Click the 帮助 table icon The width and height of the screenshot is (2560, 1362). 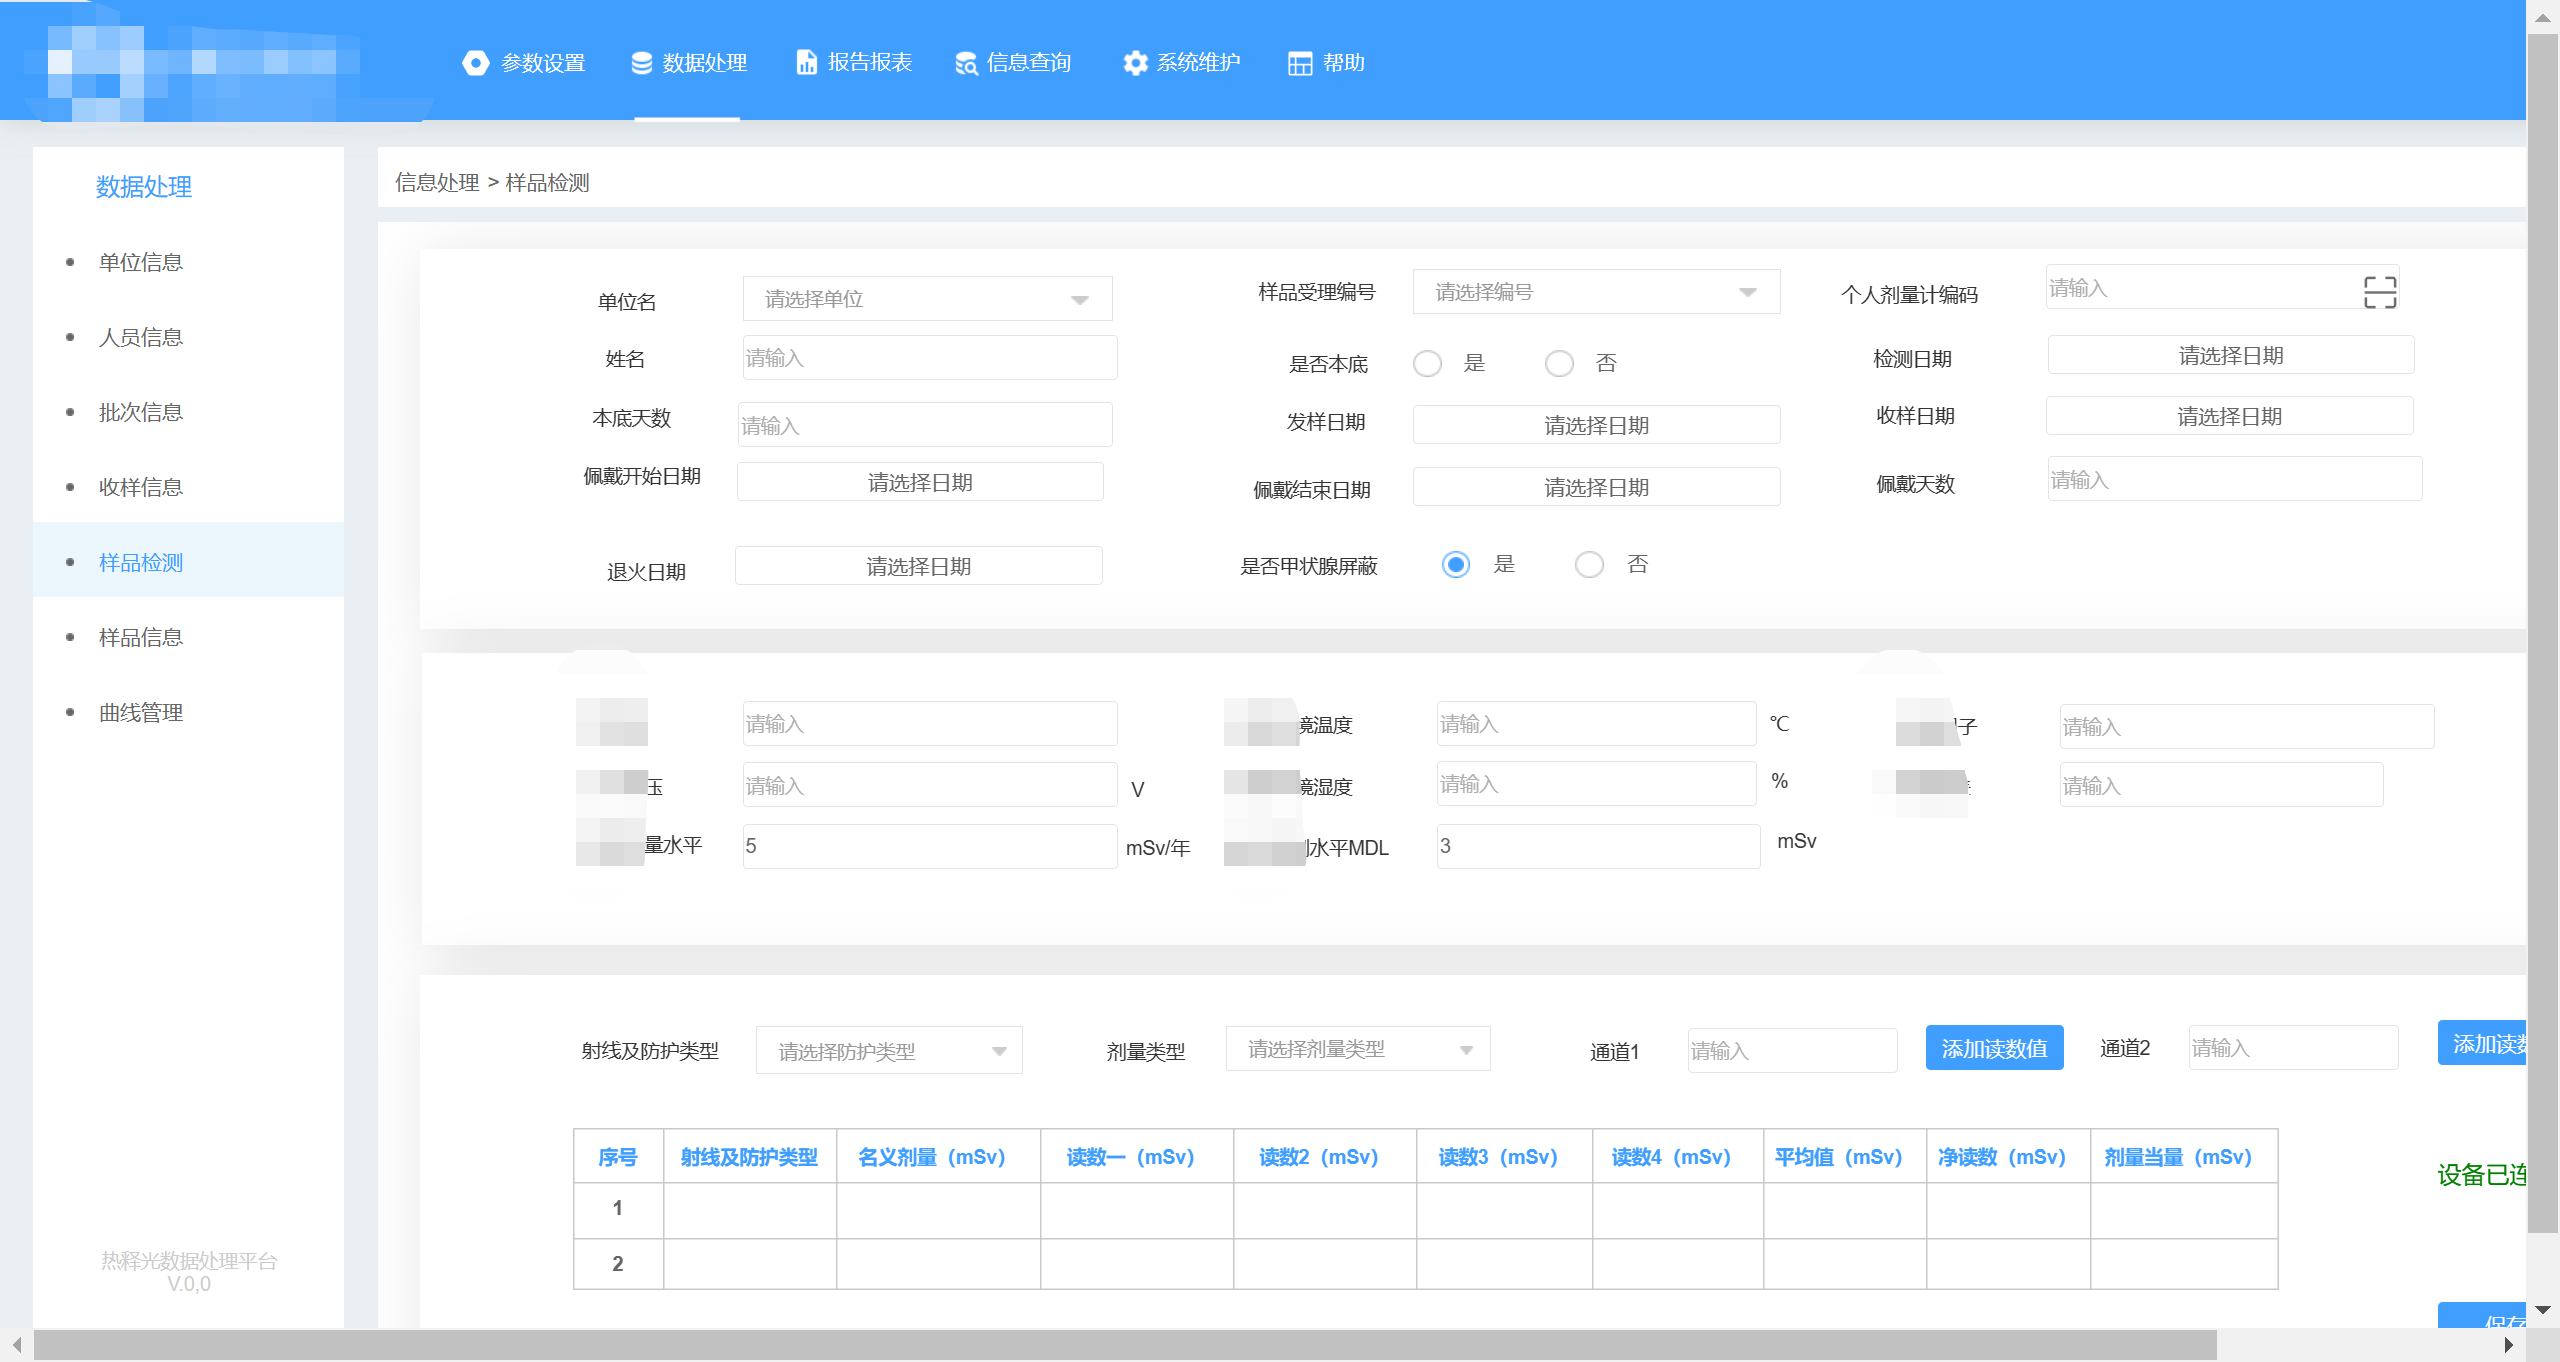tap(1300, 63)
